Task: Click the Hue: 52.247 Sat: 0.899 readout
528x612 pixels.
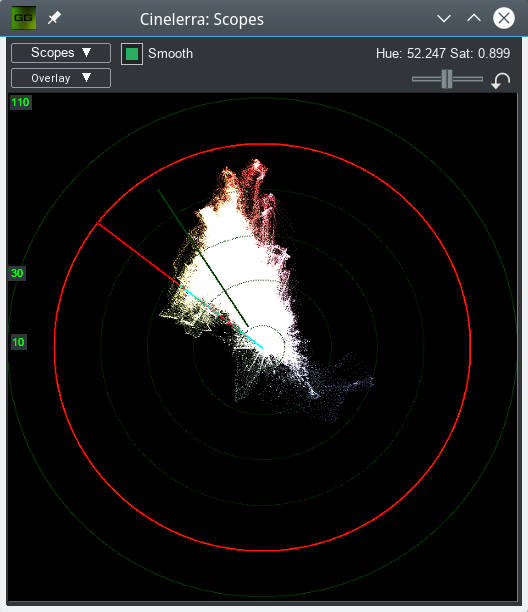Action: coord(443,53)
